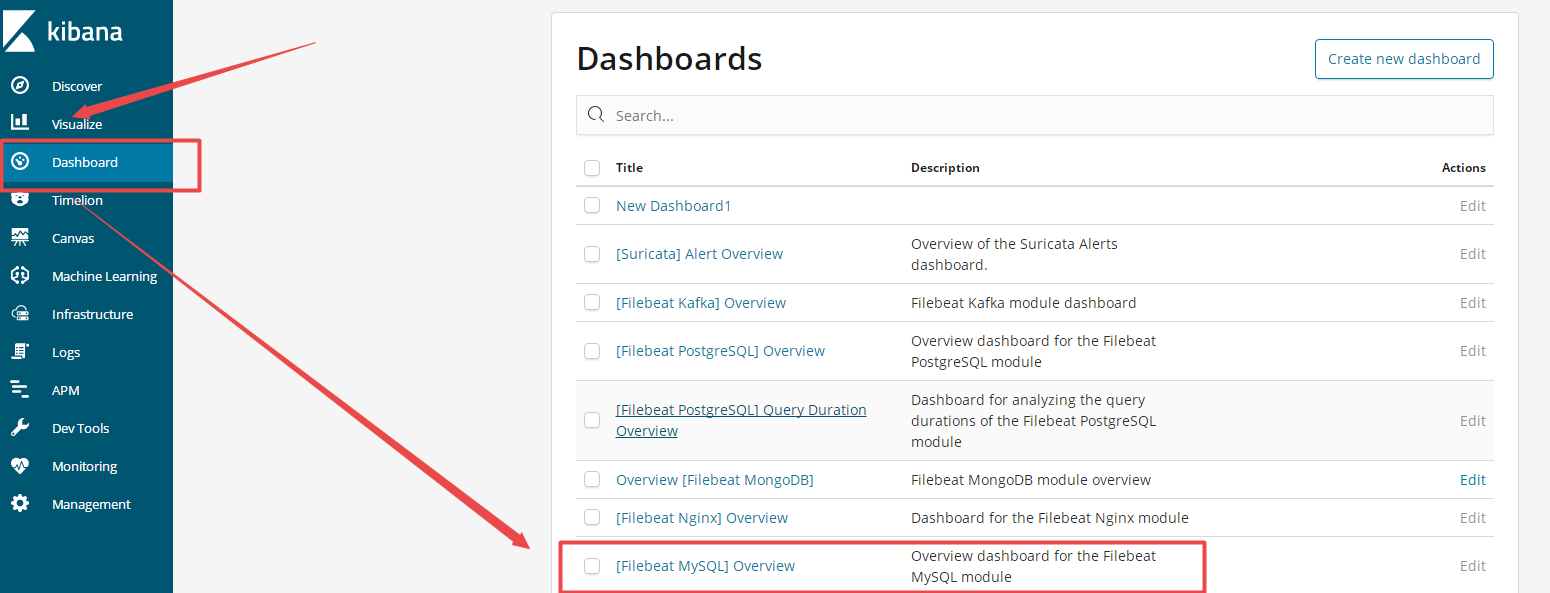Go to Dashboard in the sidebar
1550x593 pixels.
pyautogui.click(x=85, y=162)
